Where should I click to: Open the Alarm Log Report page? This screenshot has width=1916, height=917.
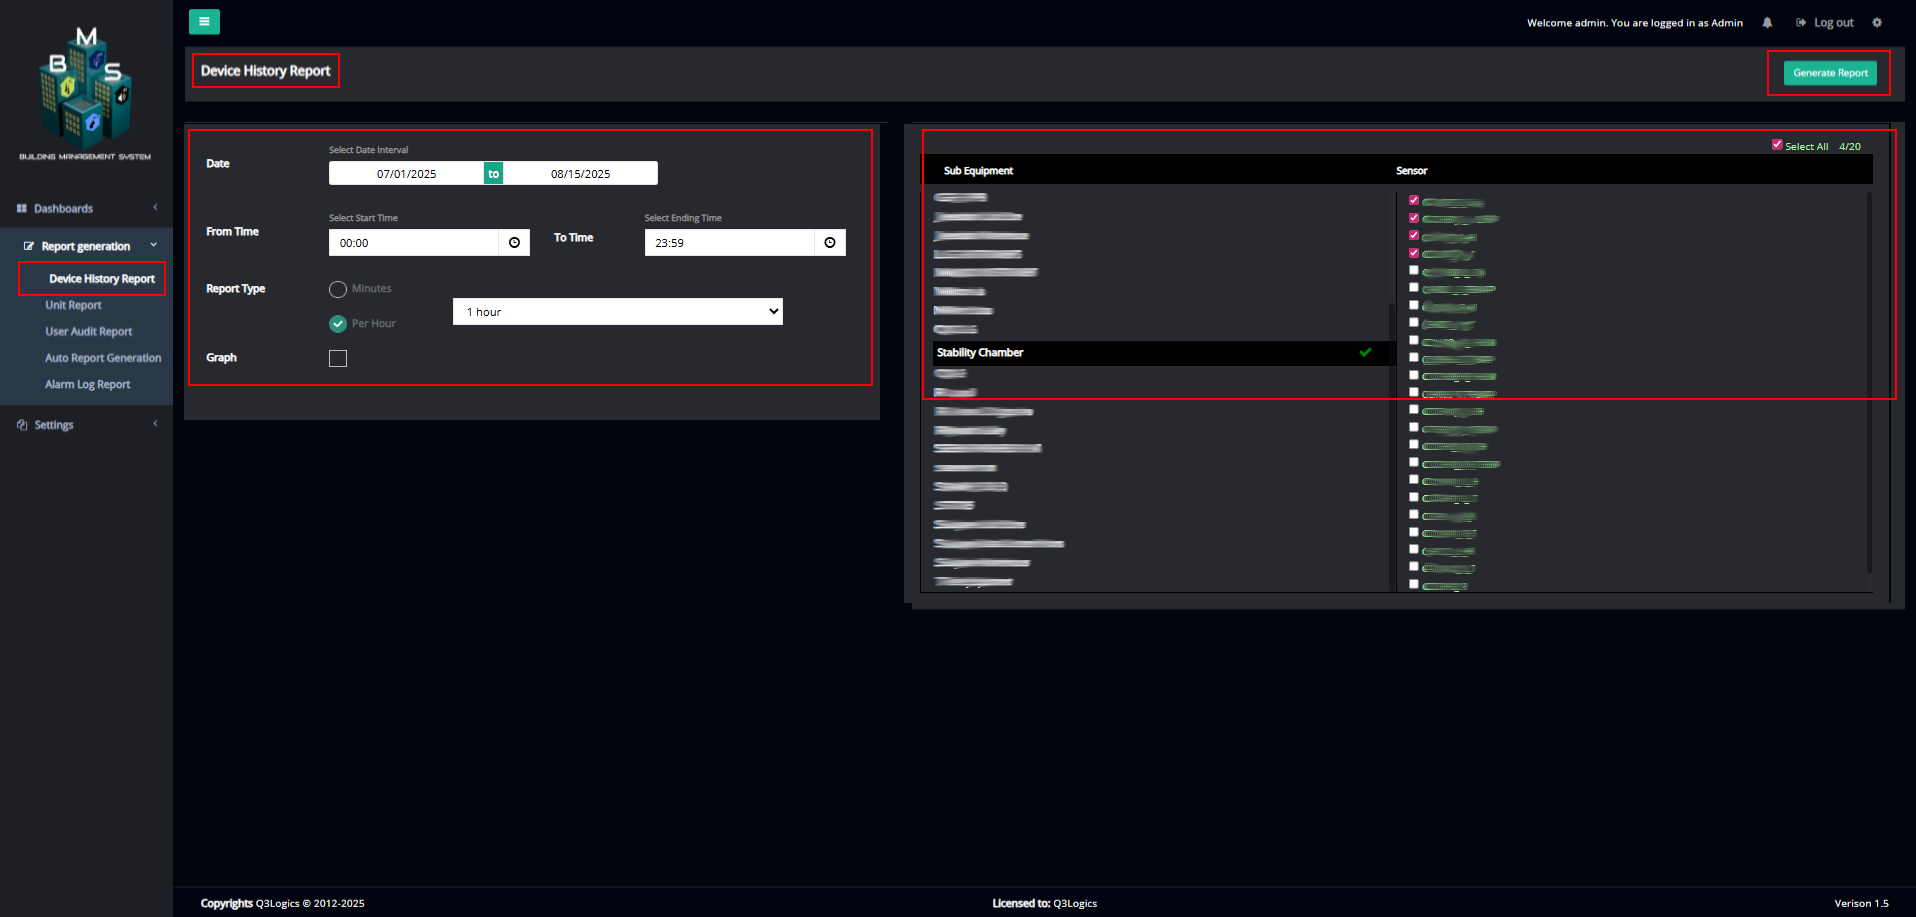(x=87, y=384)
